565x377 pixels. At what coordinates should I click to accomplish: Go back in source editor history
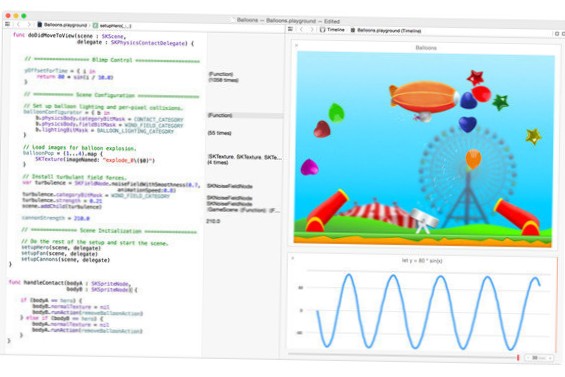point(18,25)
